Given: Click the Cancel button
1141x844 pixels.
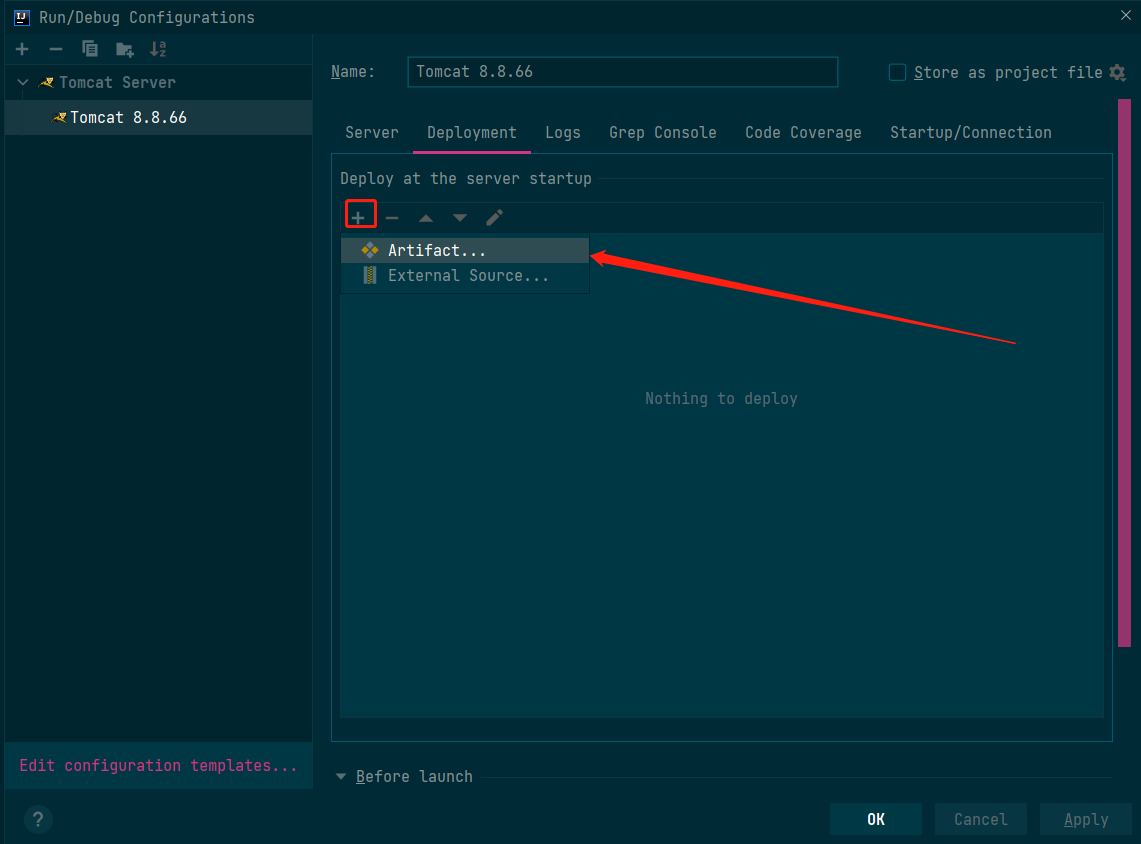Looking at the screenshot, I should (x=980, y=819).
